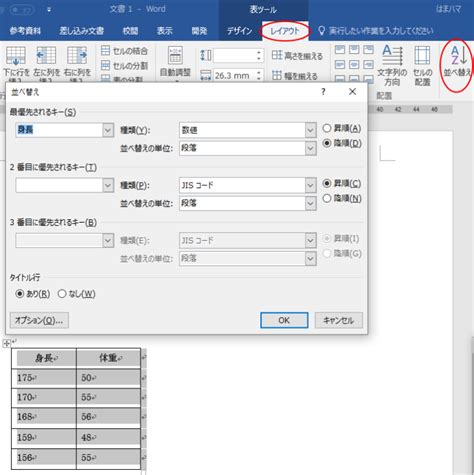Click table cell 175
Image resolution: width=474 pixels, height=475 pixels.
44,378
